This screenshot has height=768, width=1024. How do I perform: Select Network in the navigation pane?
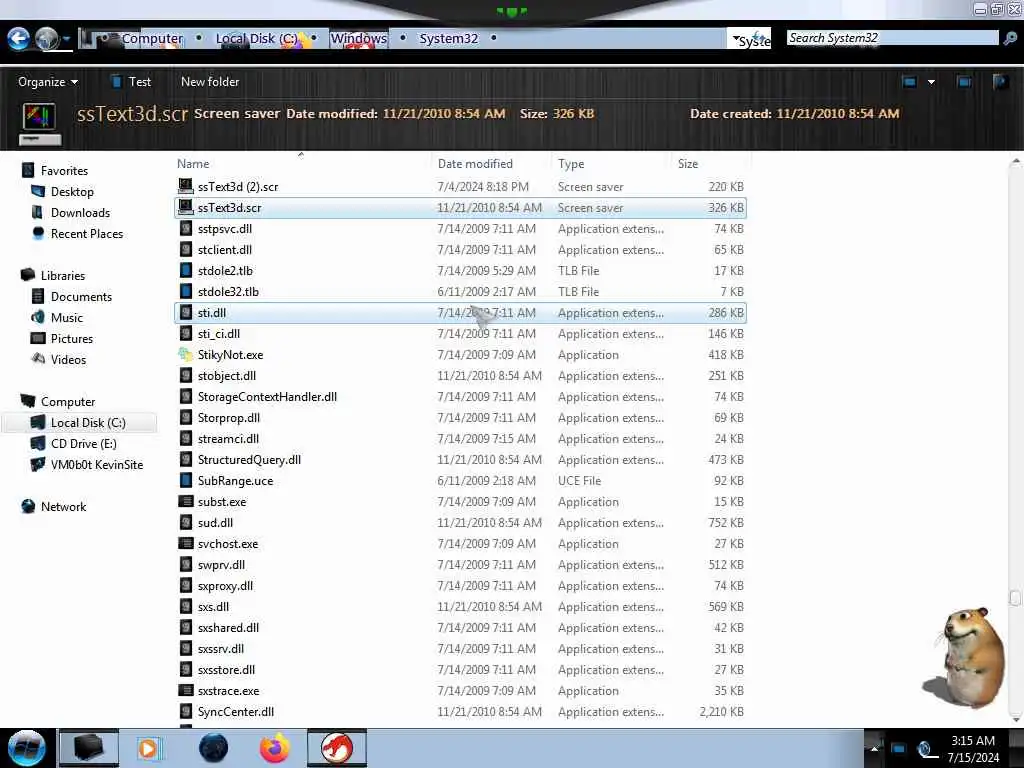coord(63,506)
